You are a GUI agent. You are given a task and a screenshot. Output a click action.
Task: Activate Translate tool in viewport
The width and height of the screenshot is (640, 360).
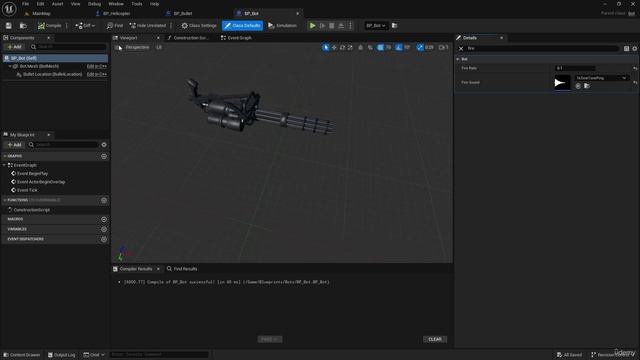point(334,47)
